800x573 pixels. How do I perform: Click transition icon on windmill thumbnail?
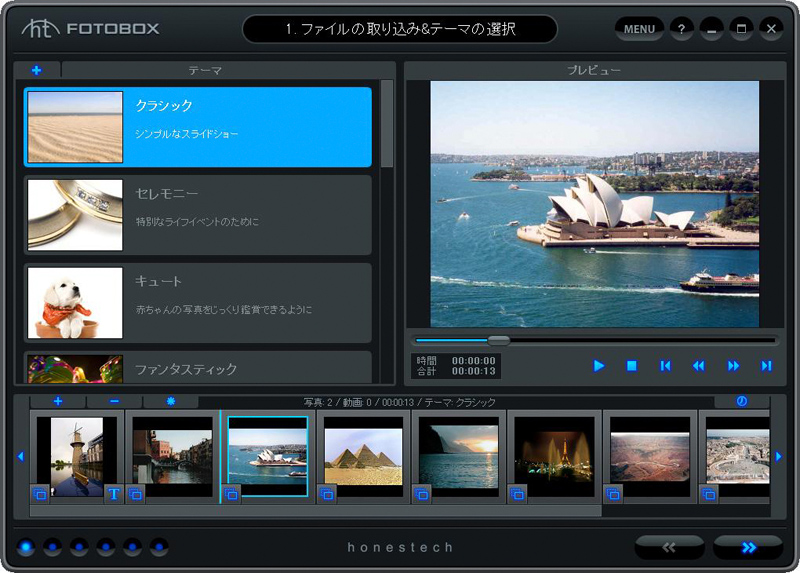(x=40, y=494)
